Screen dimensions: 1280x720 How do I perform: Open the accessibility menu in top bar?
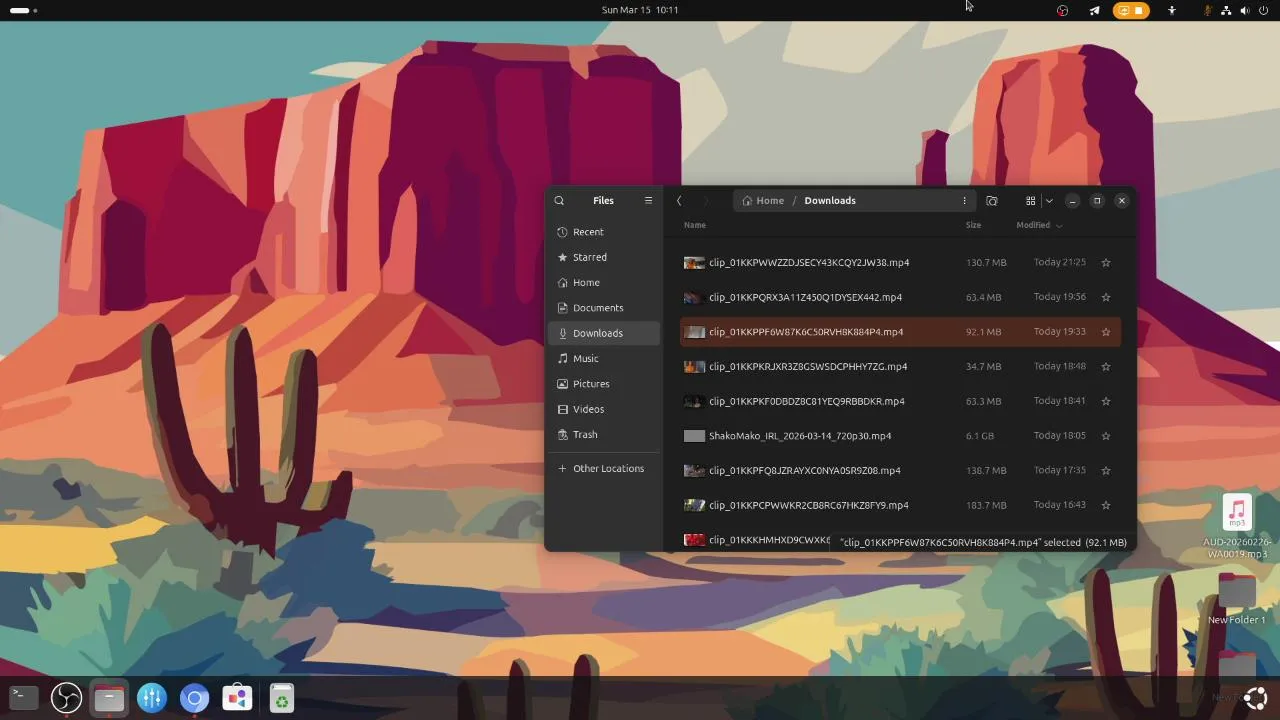pos(1172,10)
